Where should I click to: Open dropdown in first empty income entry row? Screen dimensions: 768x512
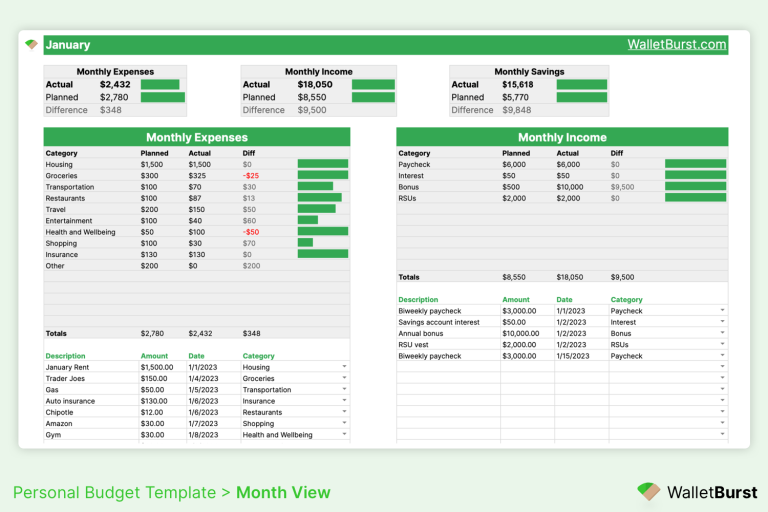click(722, 366)
